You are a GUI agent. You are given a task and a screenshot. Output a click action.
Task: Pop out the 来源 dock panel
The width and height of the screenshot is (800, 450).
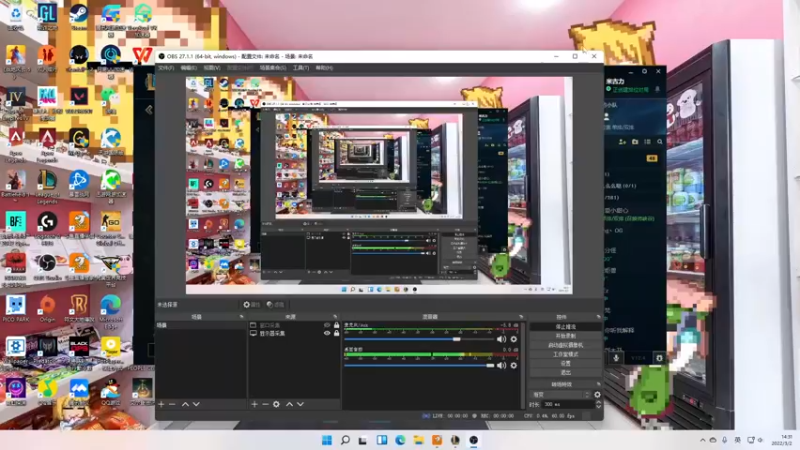335,317
